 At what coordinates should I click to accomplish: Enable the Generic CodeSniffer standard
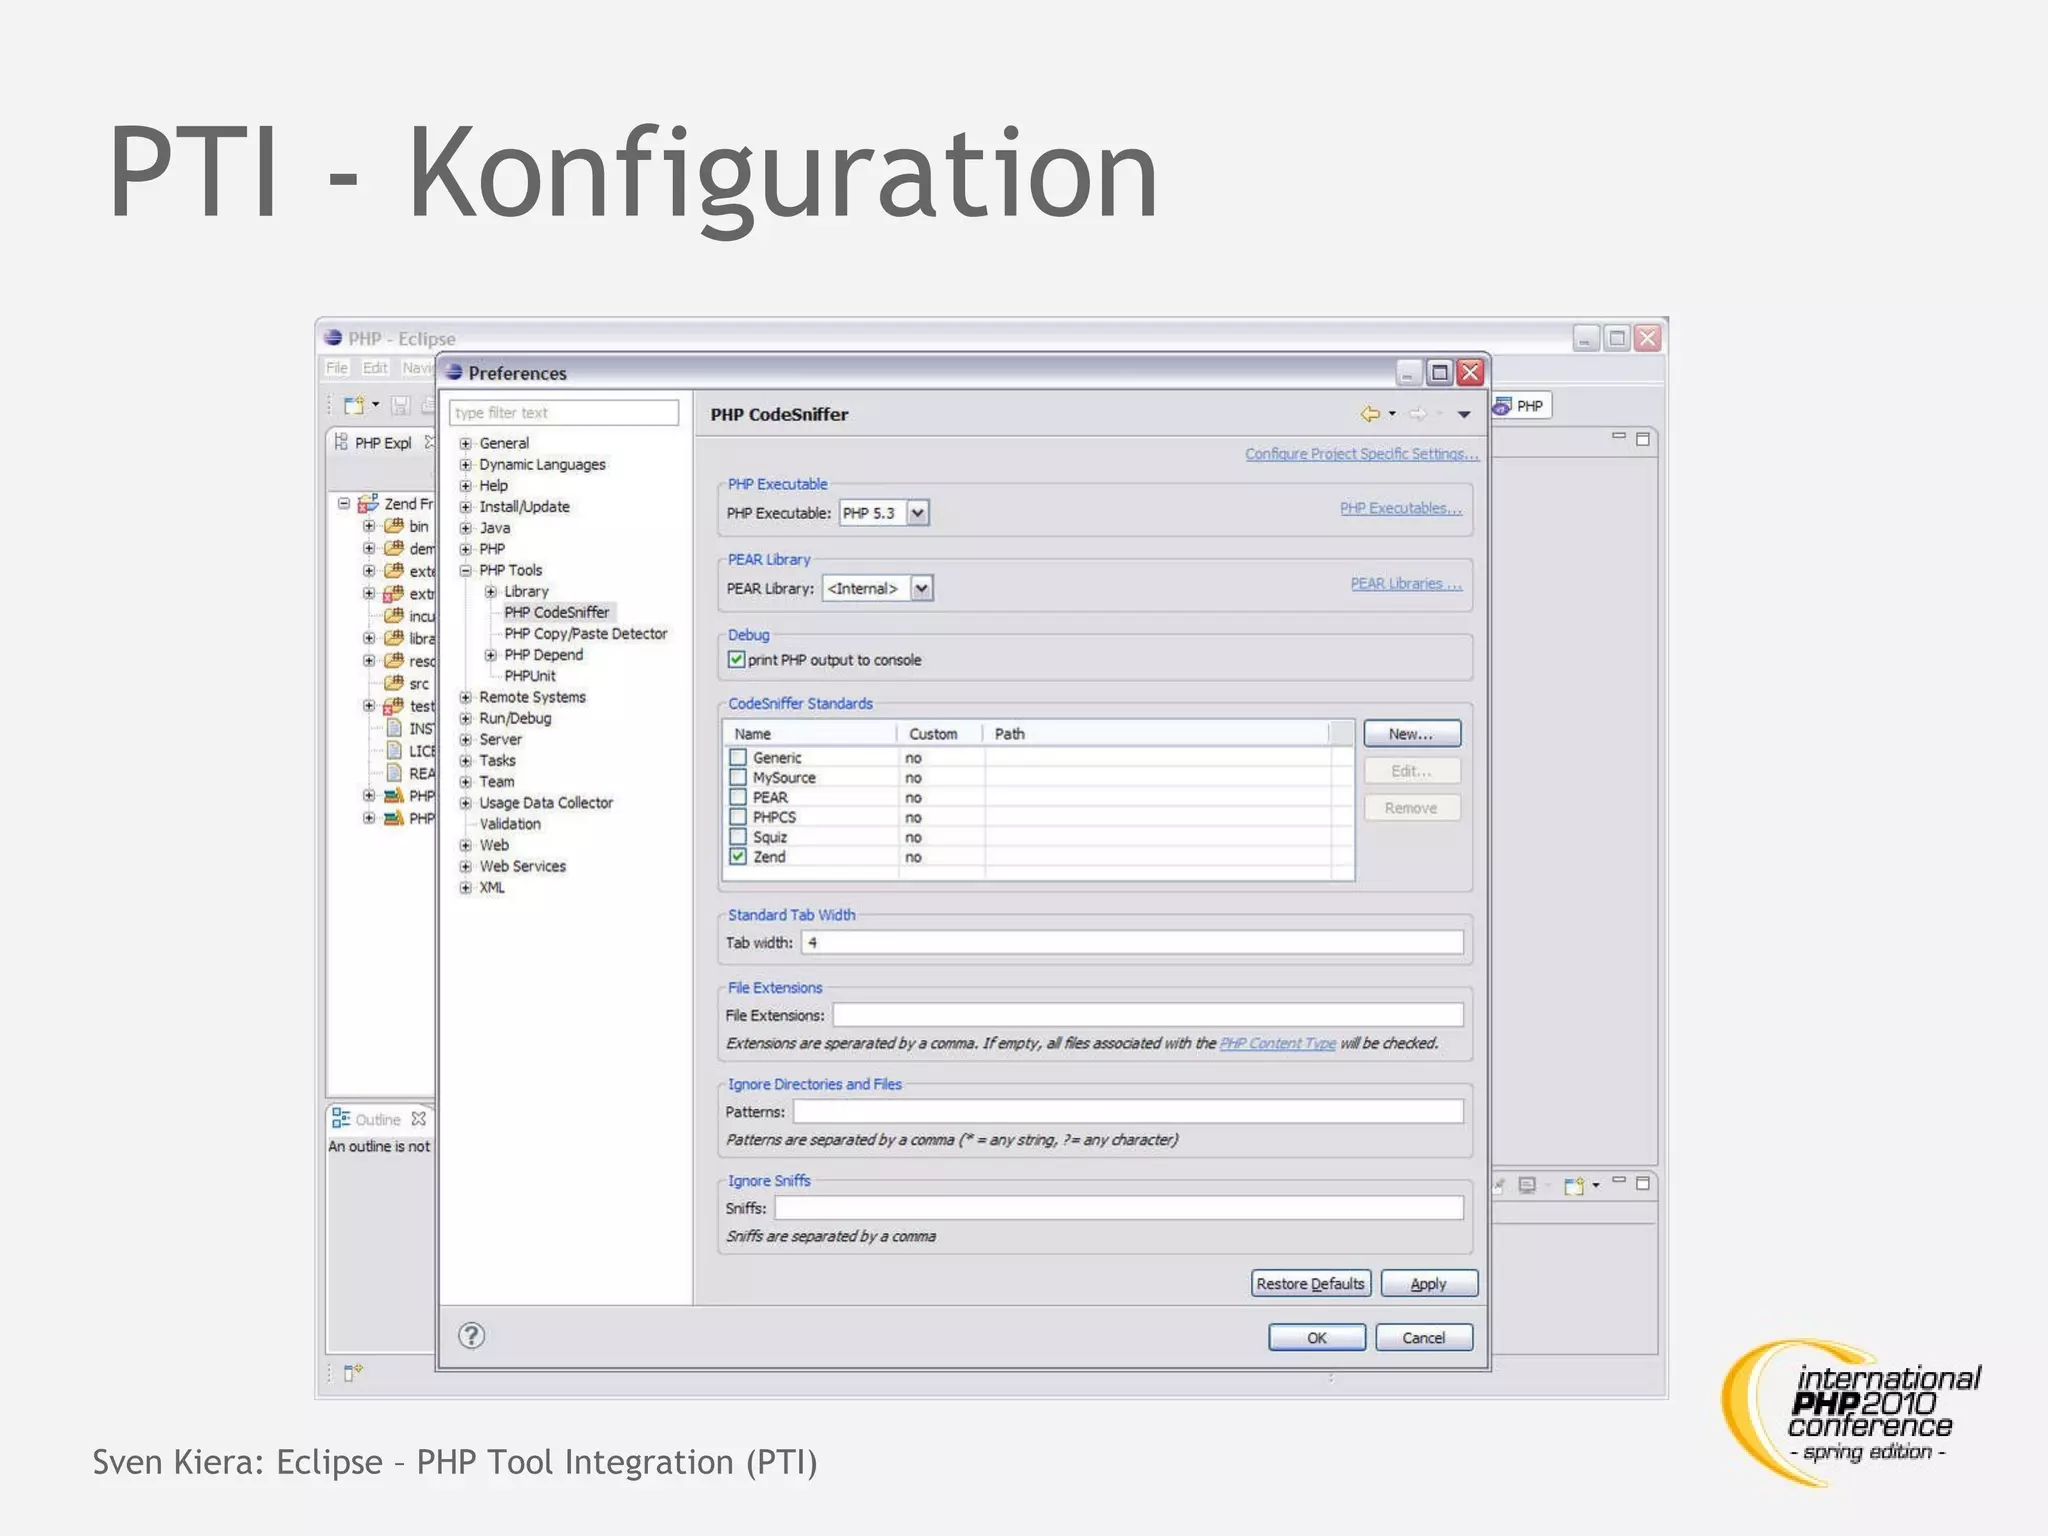tap(738, 757)
